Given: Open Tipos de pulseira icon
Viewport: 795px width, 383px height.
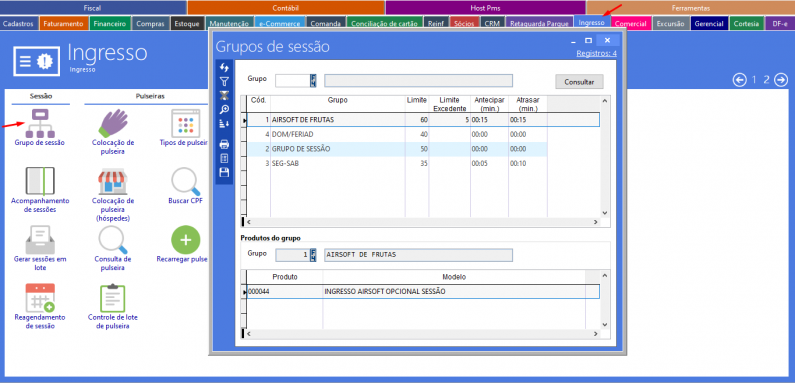Looking at the screenshot, I should (x=186, y=123).
